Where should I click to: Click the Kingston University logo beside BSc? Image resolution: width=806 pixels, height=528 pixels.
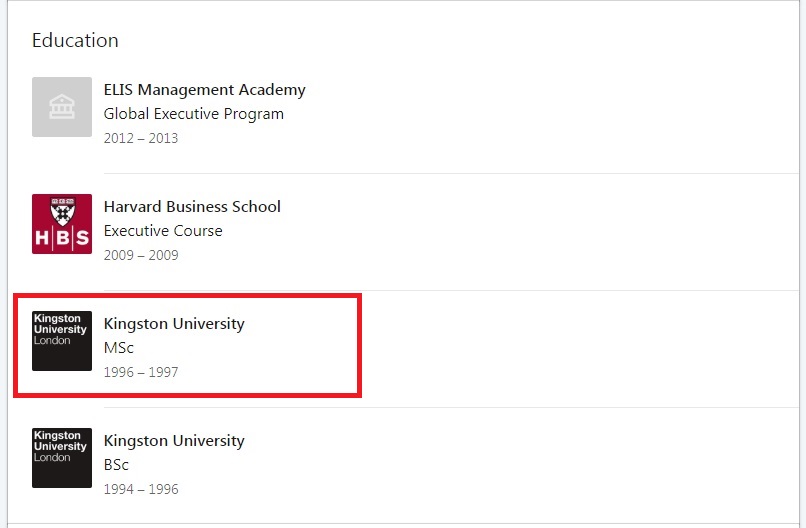pos(62,458)
